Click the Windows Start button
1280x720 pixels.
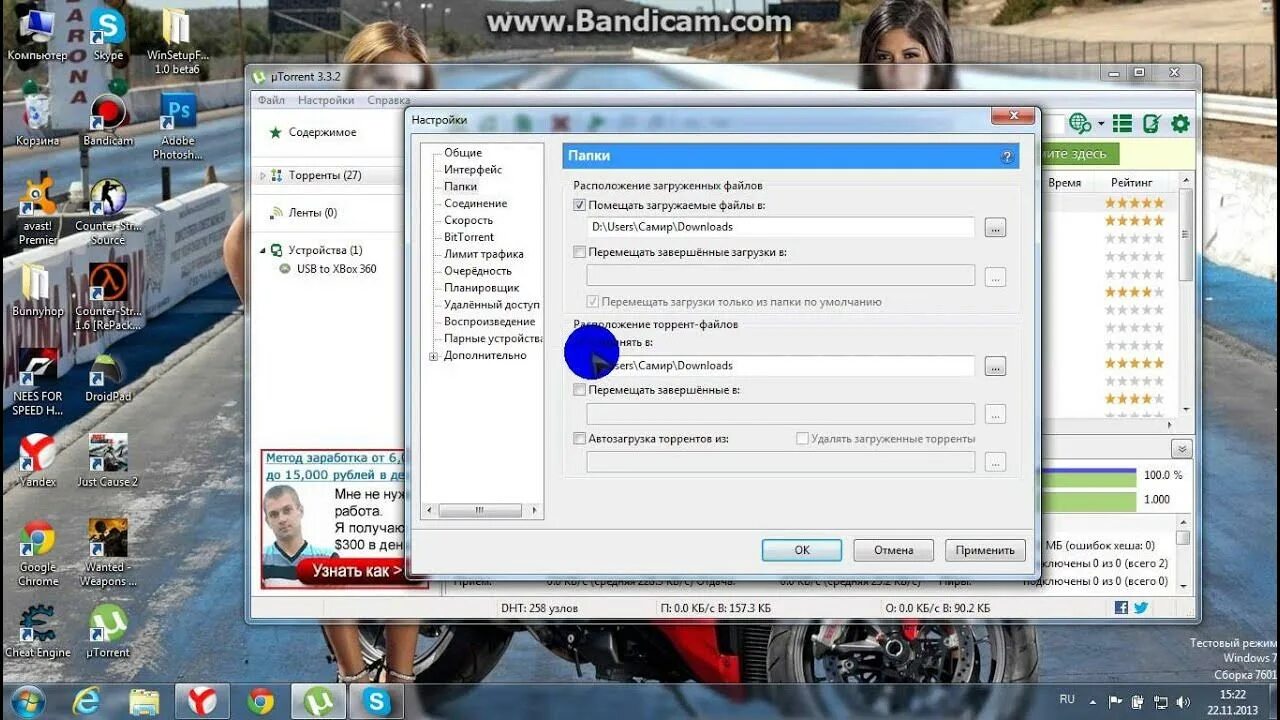pyautogui.click(x=27, y=700)
